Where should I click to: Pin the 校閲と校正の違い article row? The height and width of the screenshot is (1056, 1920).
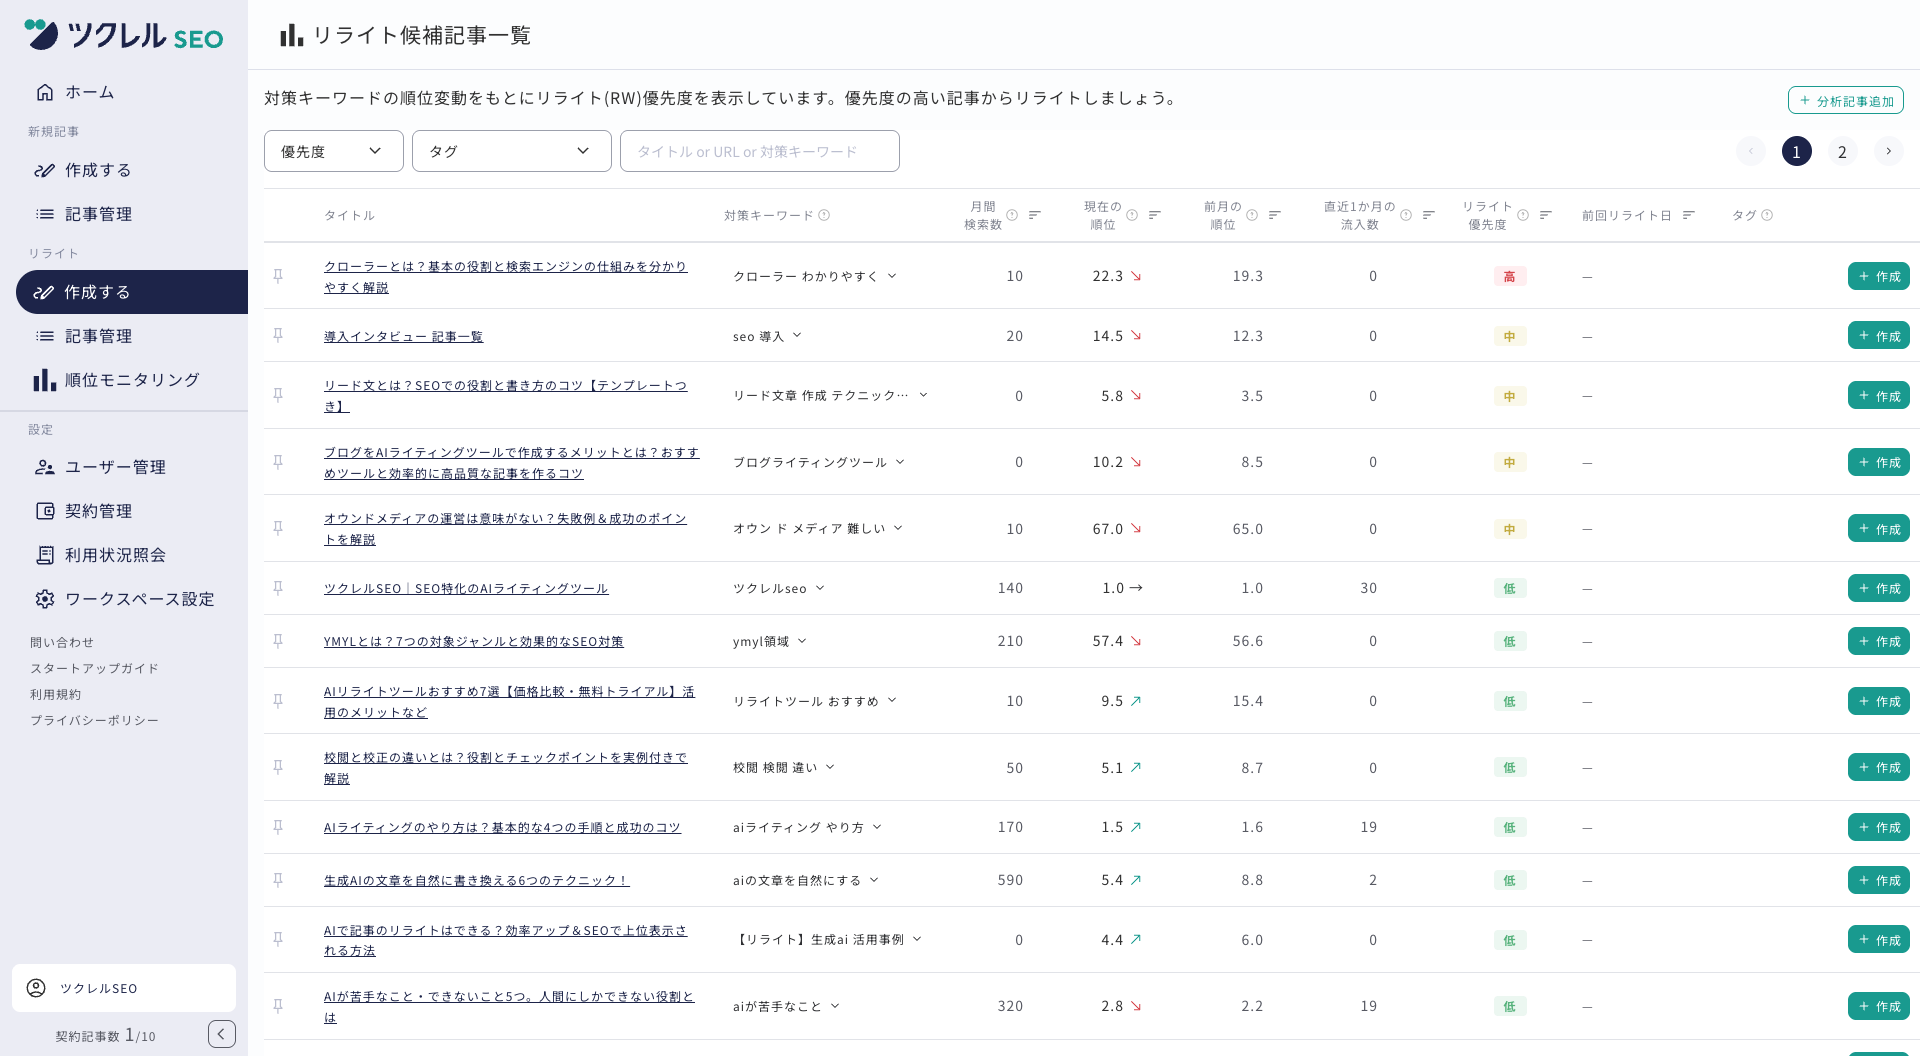point(278,767)
